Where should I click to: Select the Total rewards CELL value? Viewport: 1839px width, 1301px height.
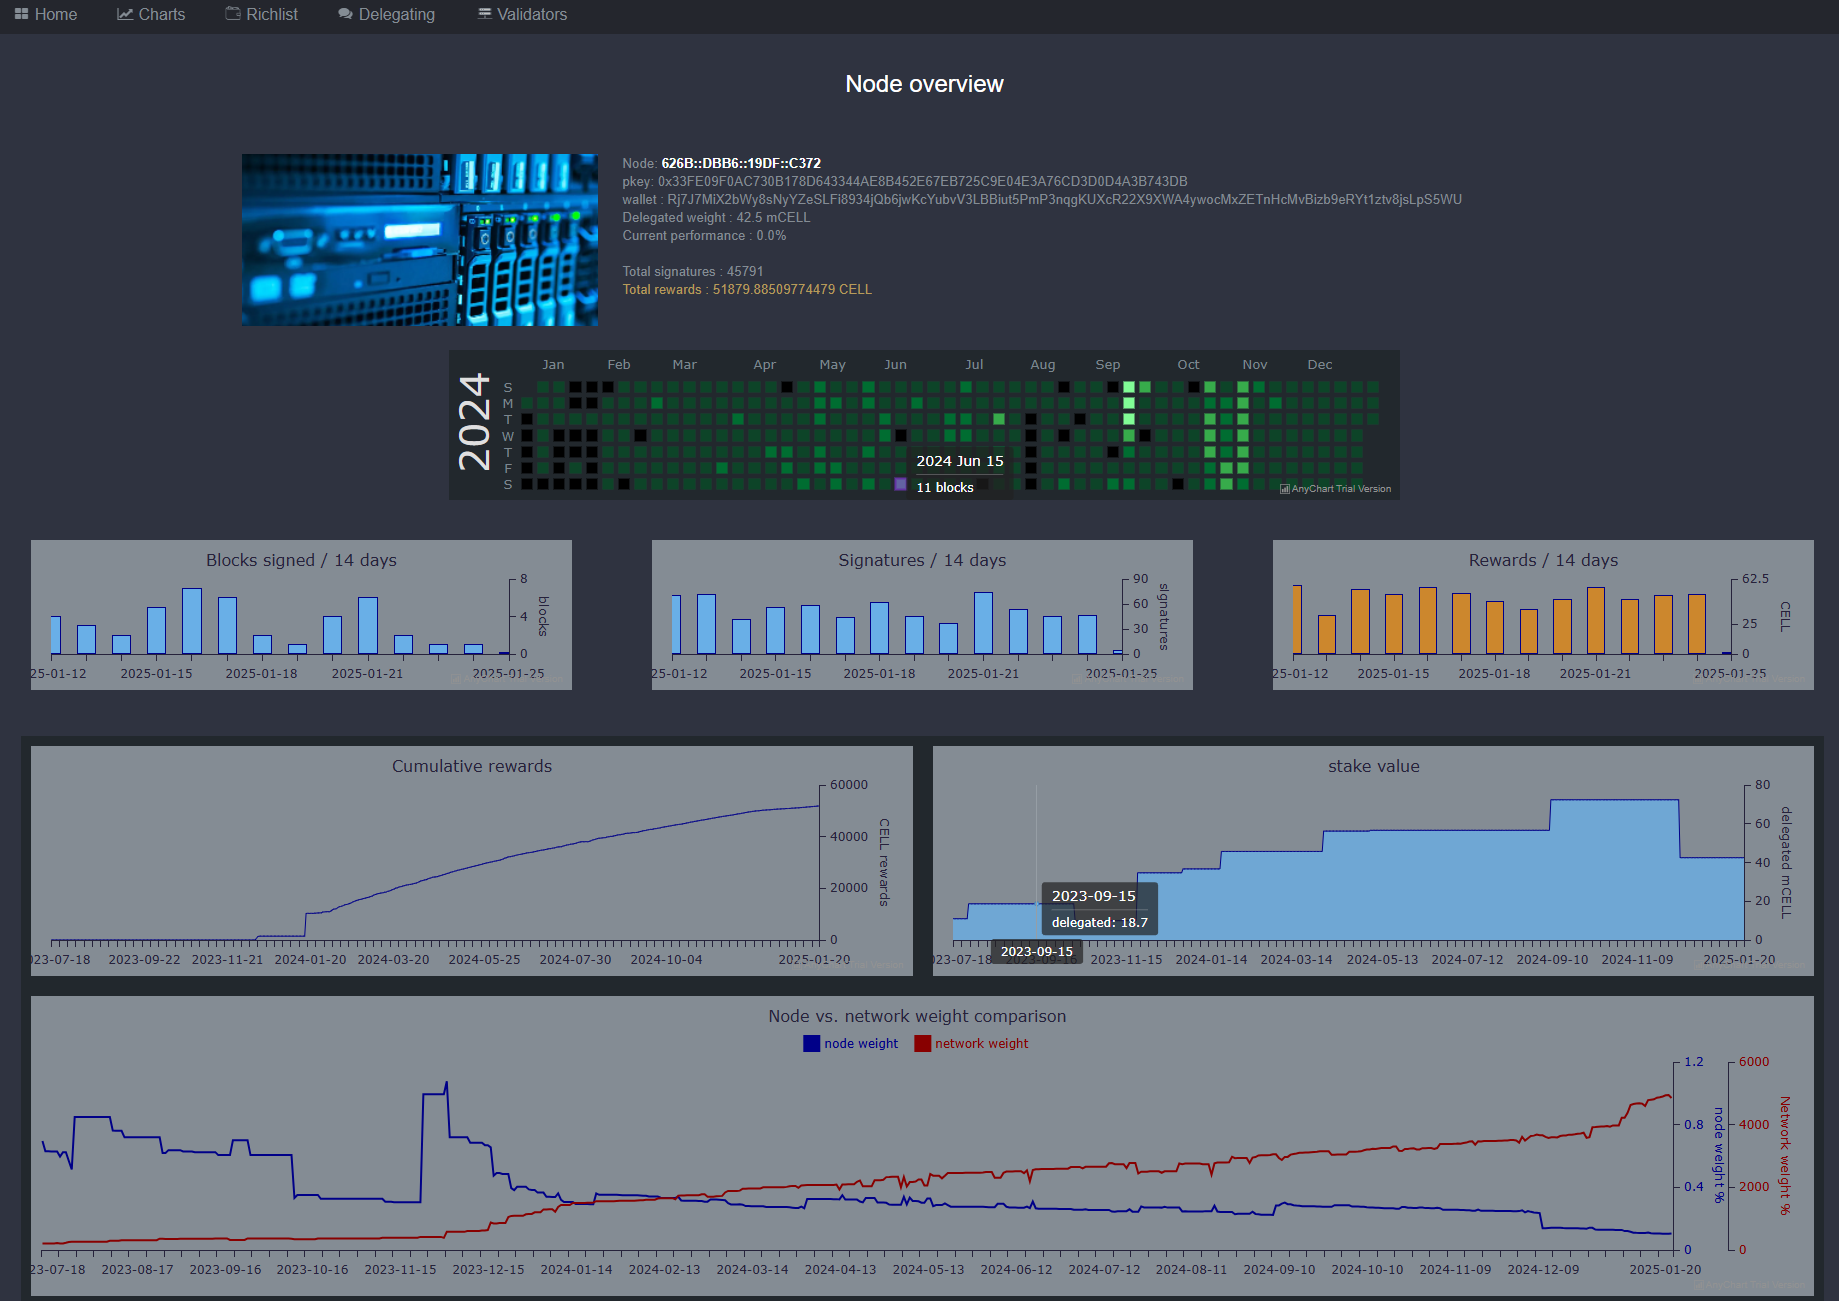(x=792, y=290)
